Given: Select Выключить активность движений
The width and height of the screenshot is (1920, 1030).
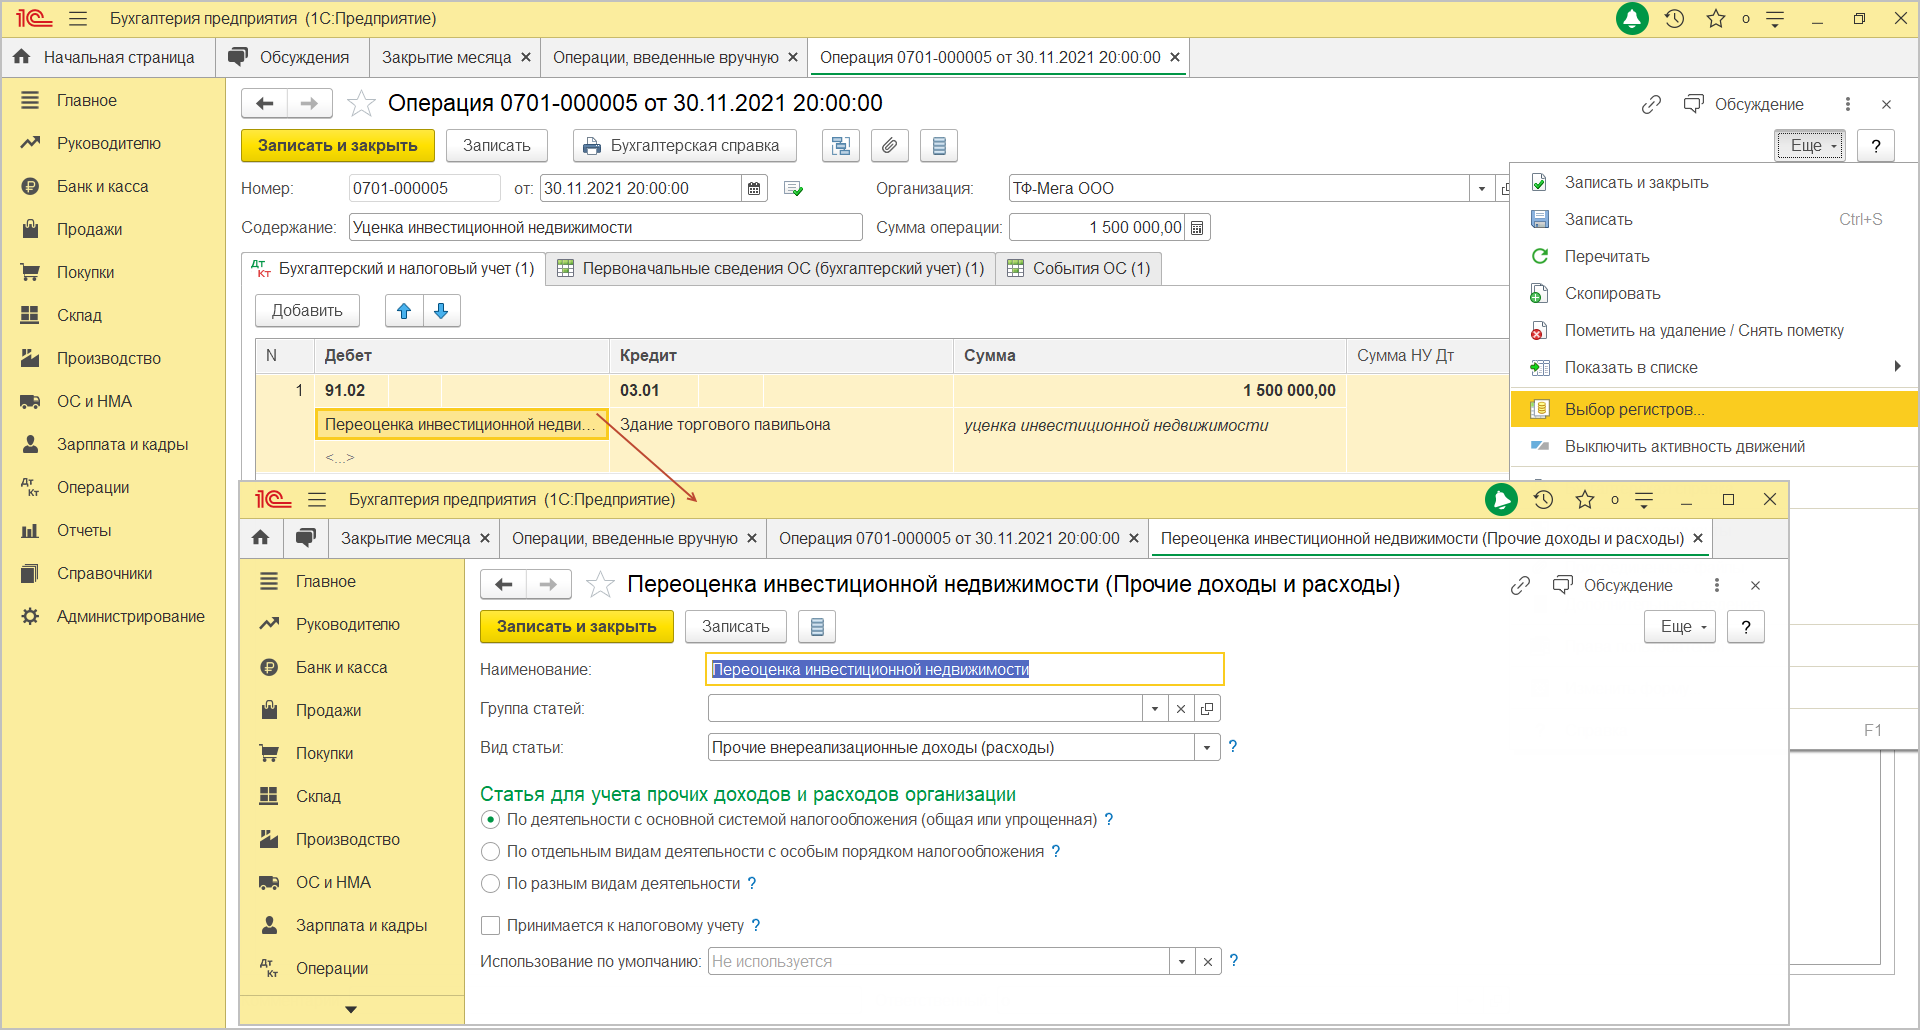Looking at the screenshot, I should [x=1714, y=447].
